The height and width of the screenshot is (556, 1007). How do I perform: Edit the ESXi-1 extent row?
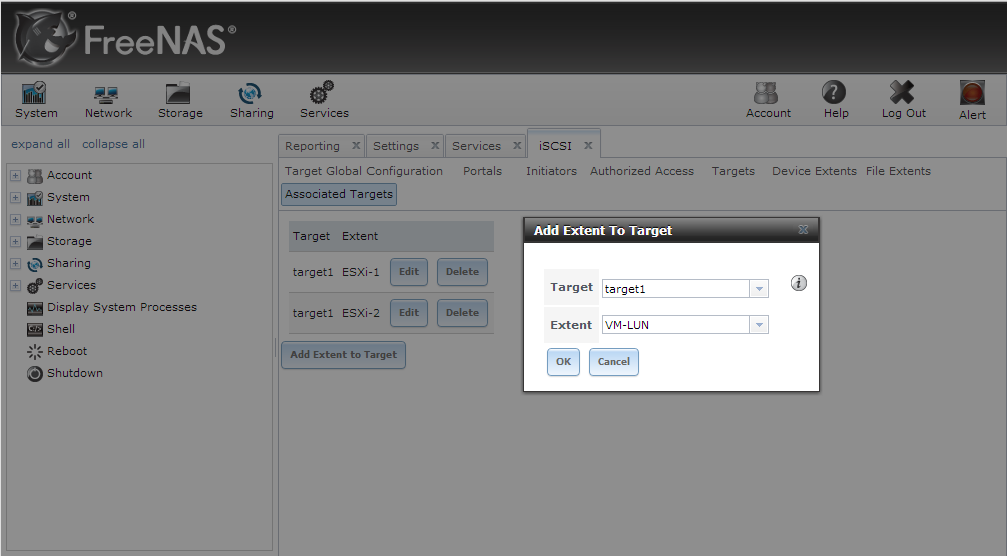408,272
